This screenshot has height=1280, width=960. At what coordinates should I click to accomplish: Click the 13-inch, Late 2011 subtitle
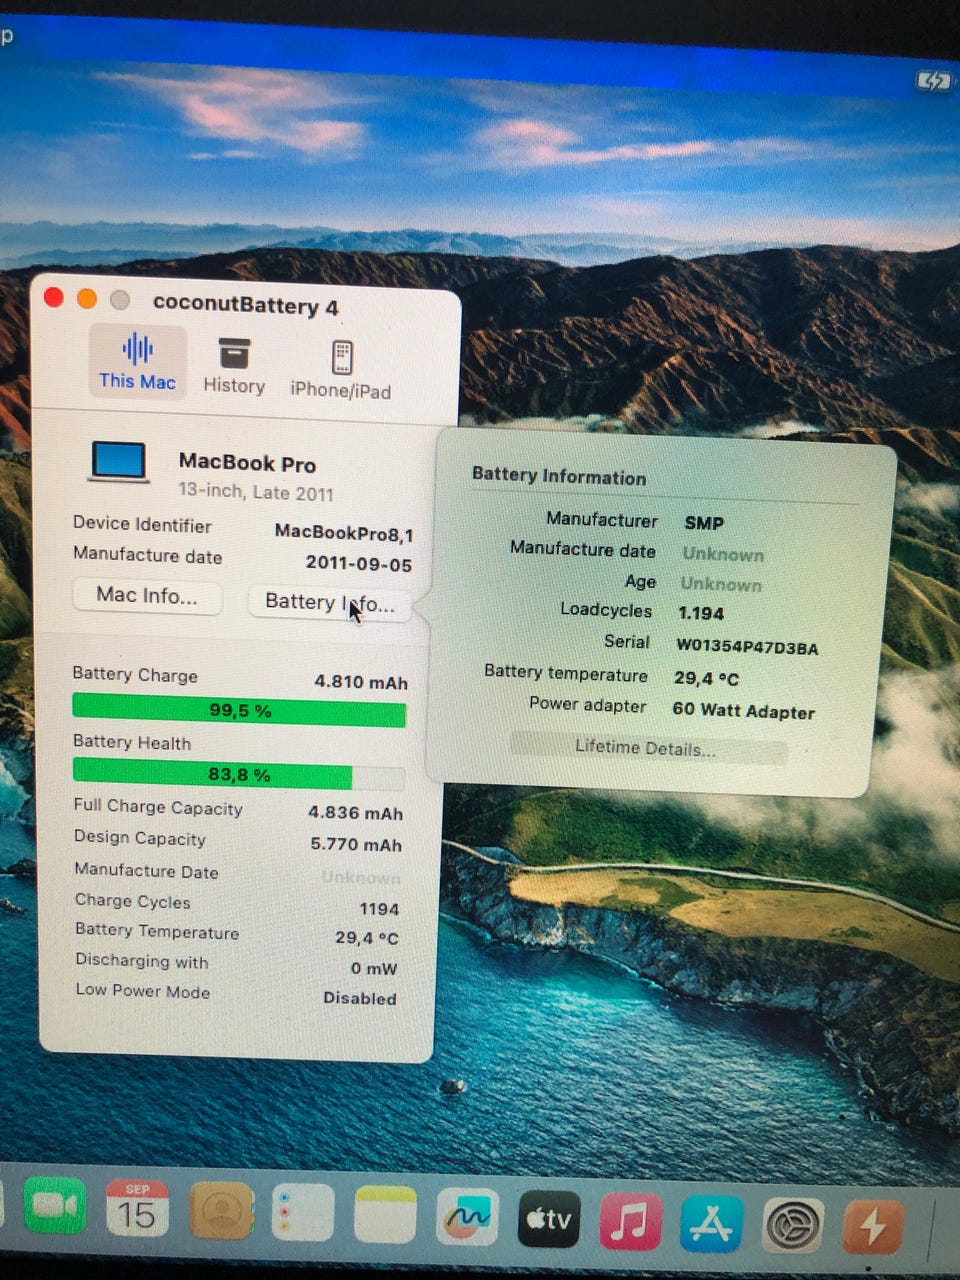pyautogui.click(x=256, y=492)
